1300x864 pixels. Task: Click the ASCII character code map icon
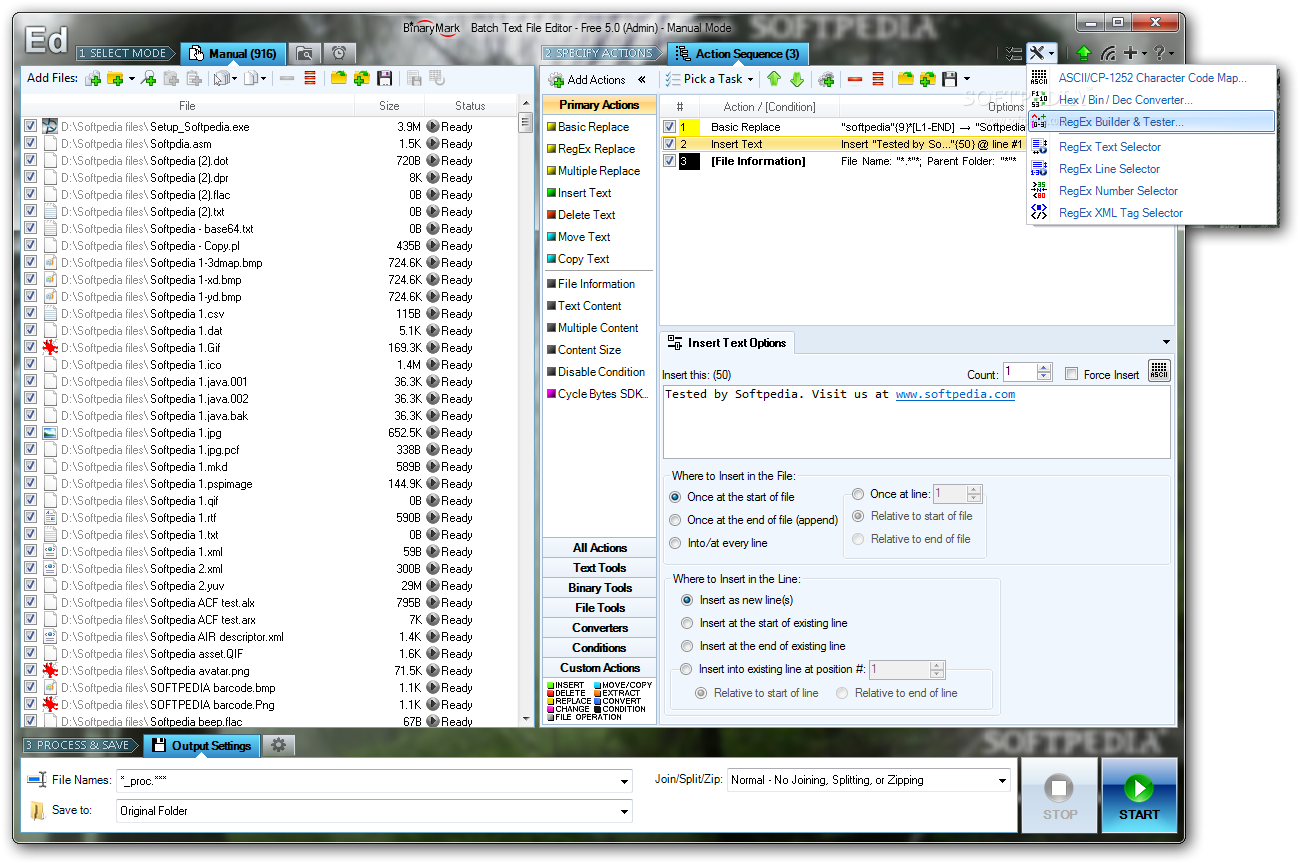pos(1039,78)
